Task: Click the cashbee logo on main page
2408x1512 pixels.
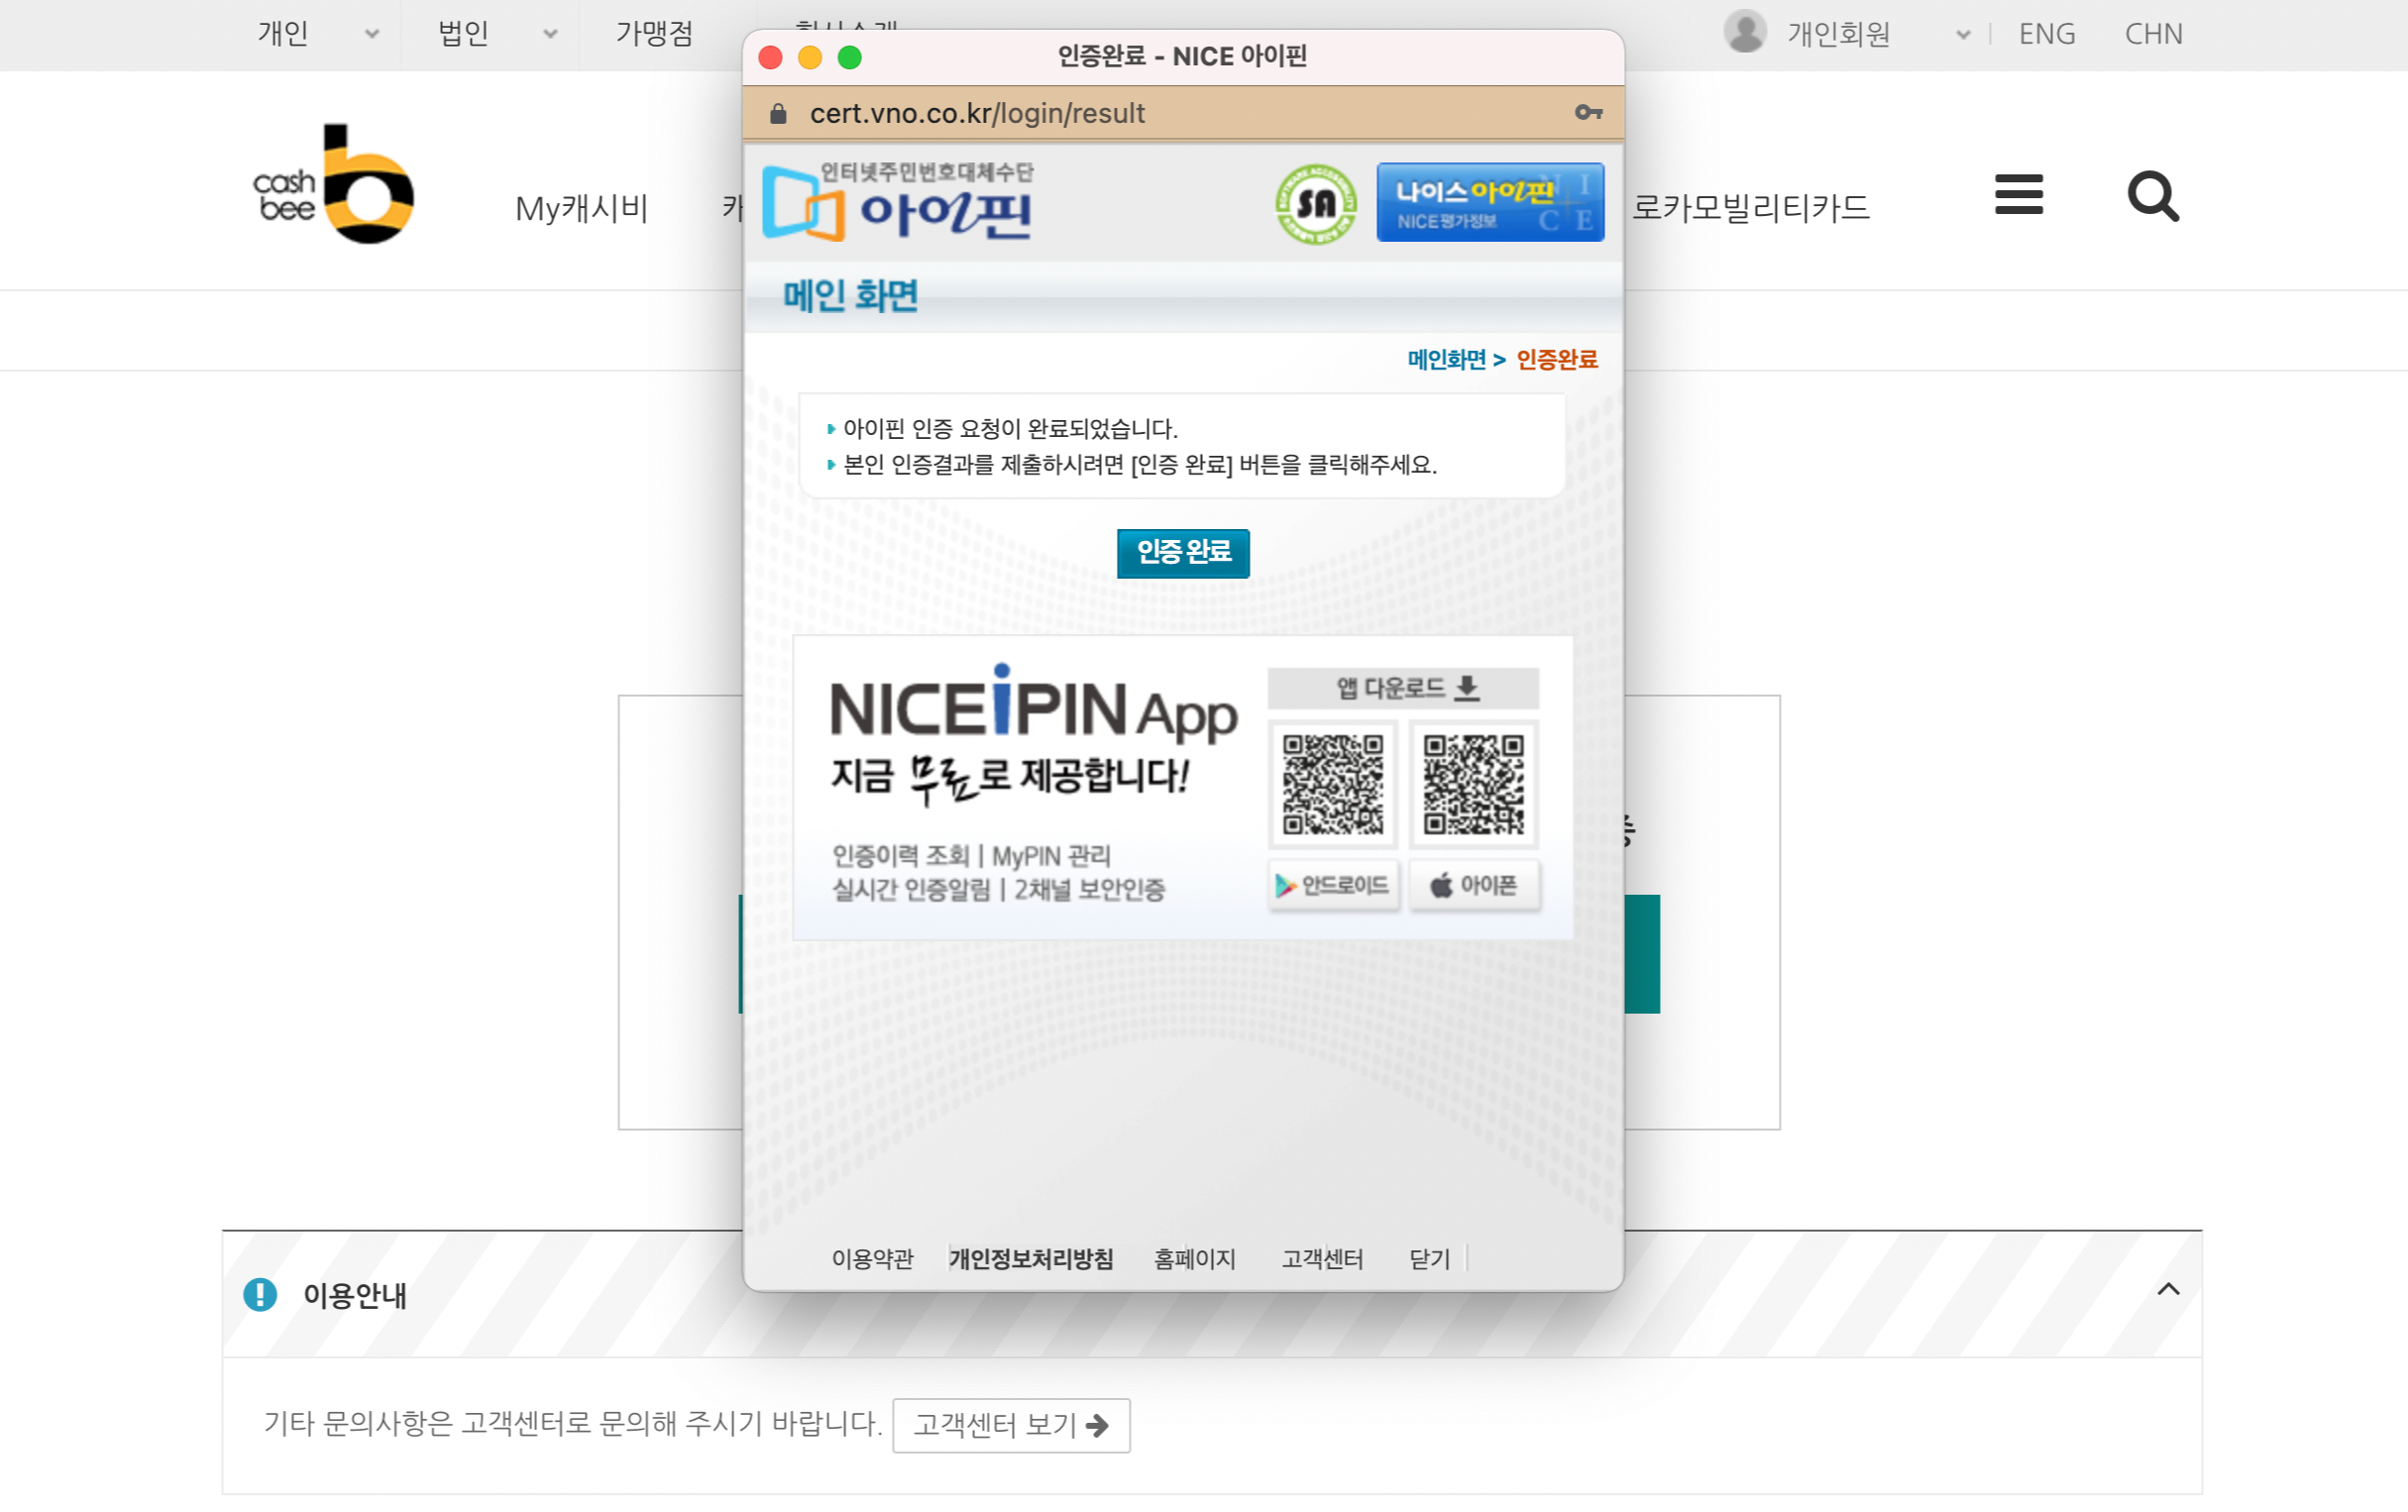Action: pyautogui.click(x=334, y=185)
